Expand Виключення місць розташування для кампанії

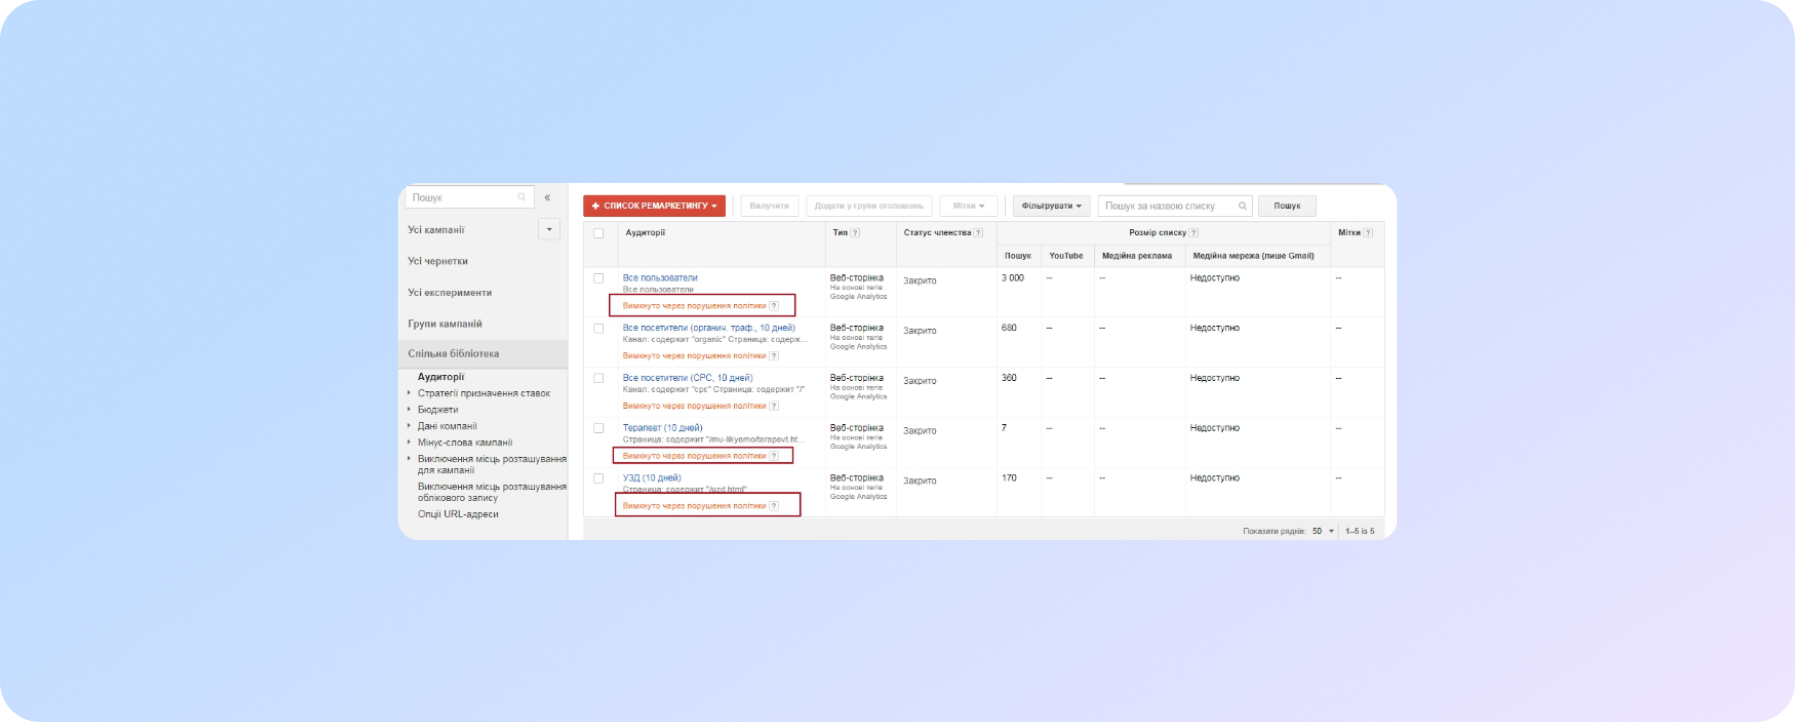pos(409,459)
